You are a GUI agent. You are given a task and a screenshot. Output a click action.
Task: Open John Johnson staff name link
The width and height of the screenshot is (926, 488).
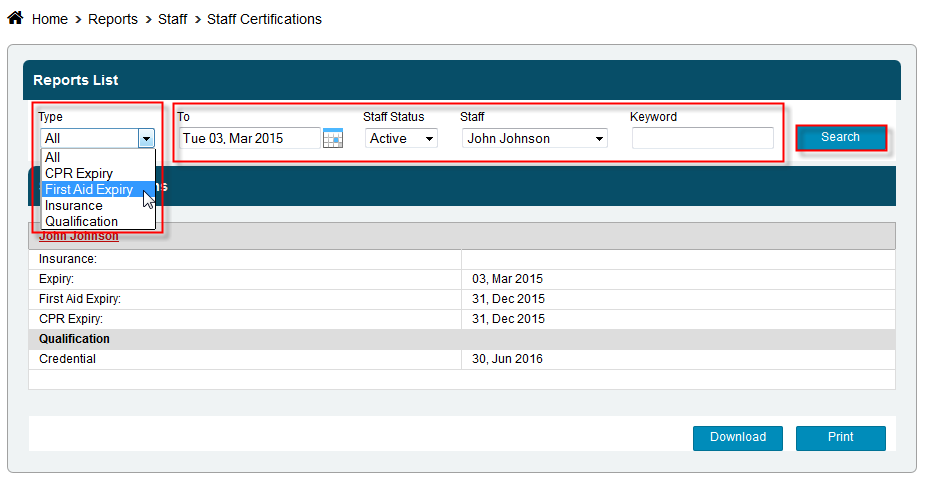78,236
